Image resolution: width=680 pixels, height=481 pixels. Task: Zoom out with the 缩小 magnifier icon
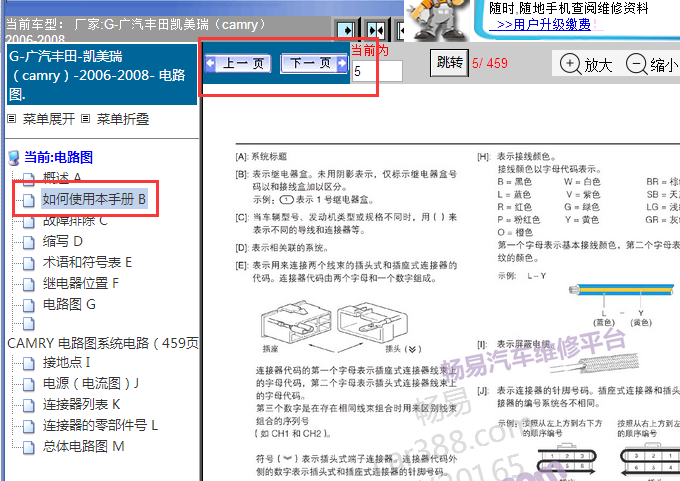pyautogui.click(x=636, y=64)
